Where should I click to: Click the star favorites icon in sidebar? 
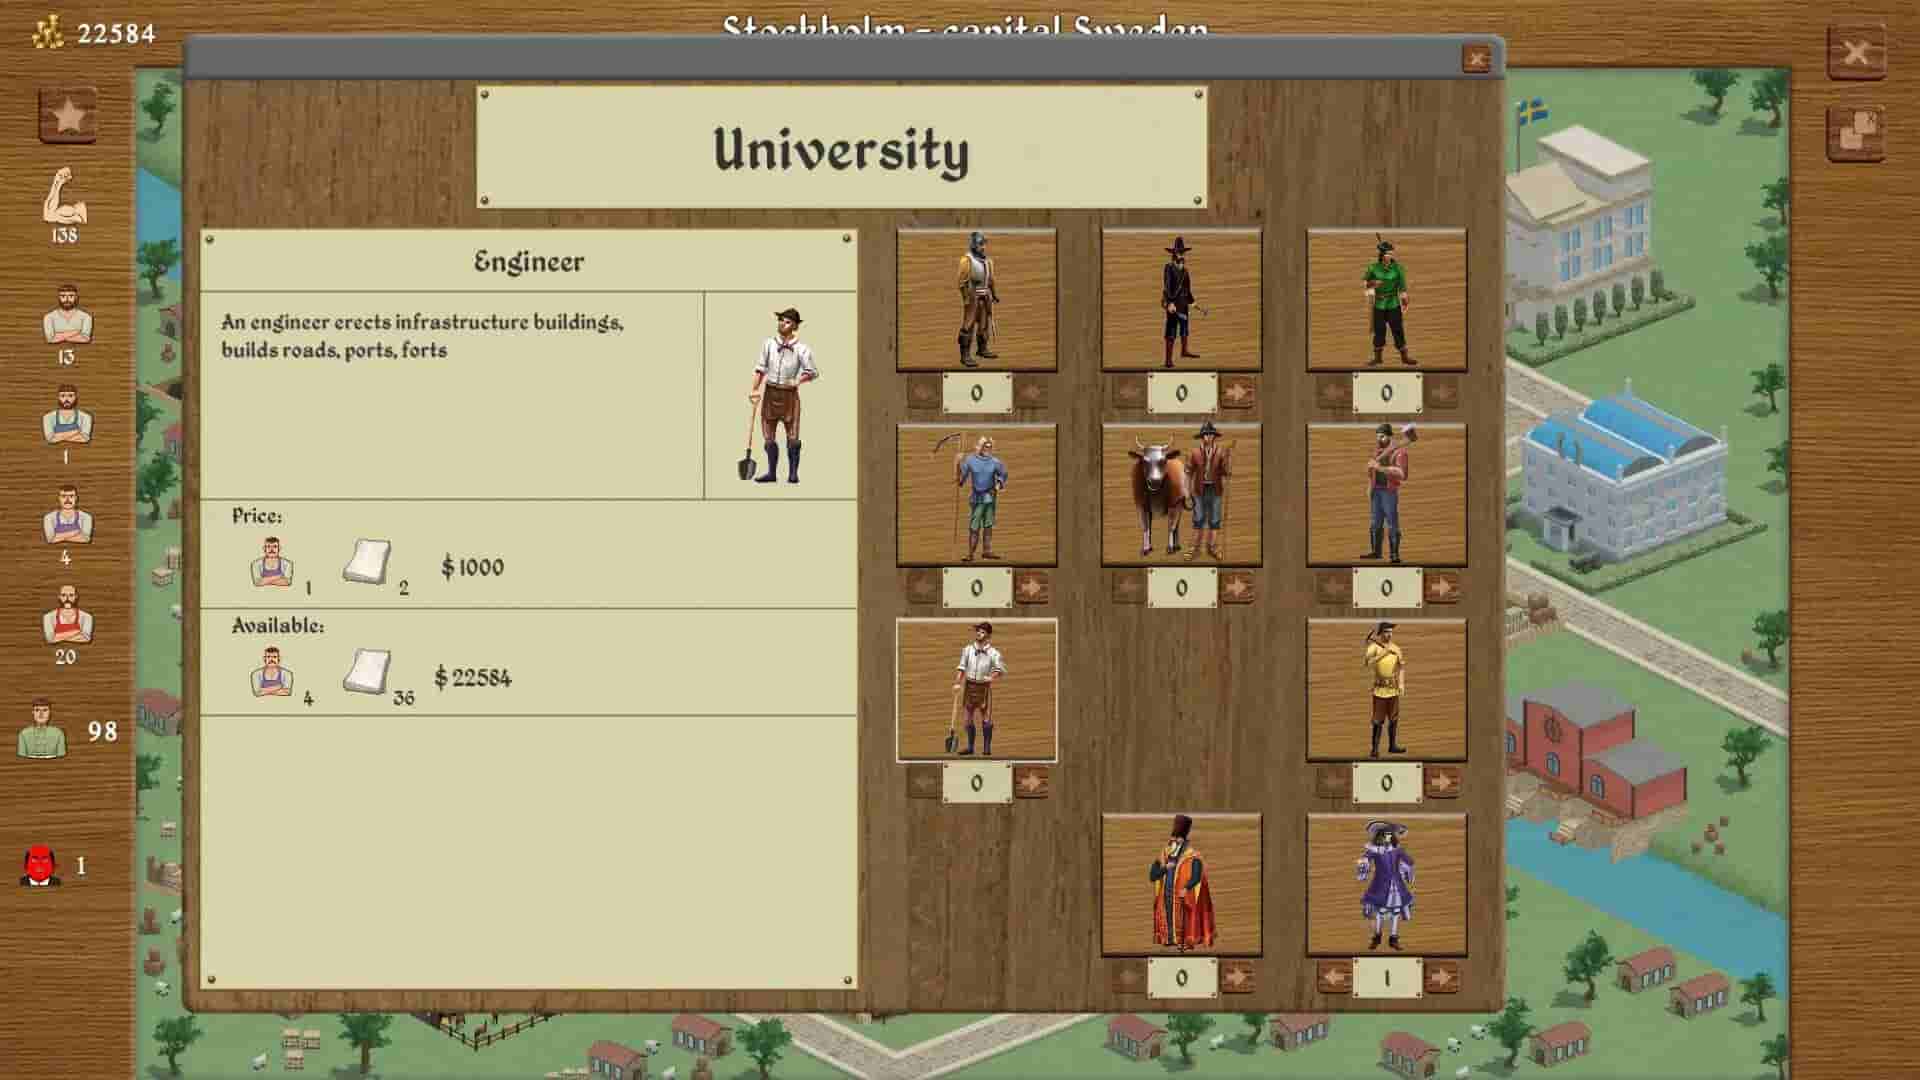[68, 116]
